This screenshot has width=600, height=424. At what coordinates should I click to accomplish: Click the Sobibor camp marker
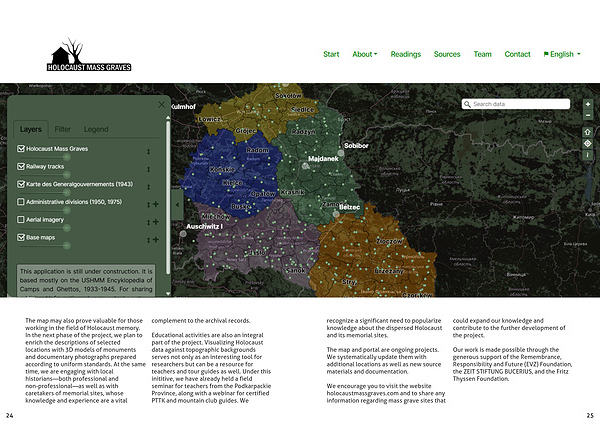point(341,153)
